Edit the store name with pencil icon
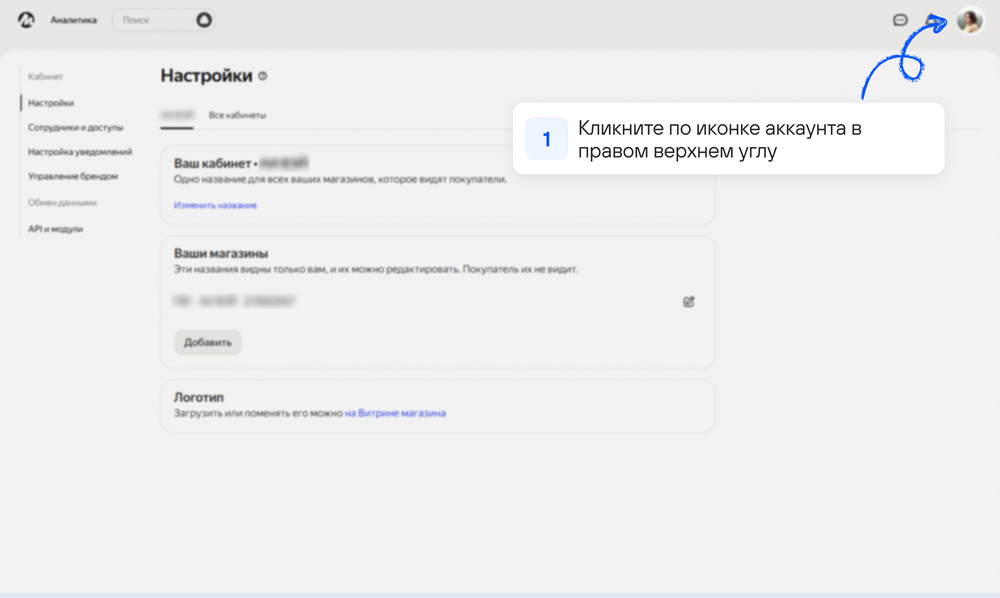 689,302
